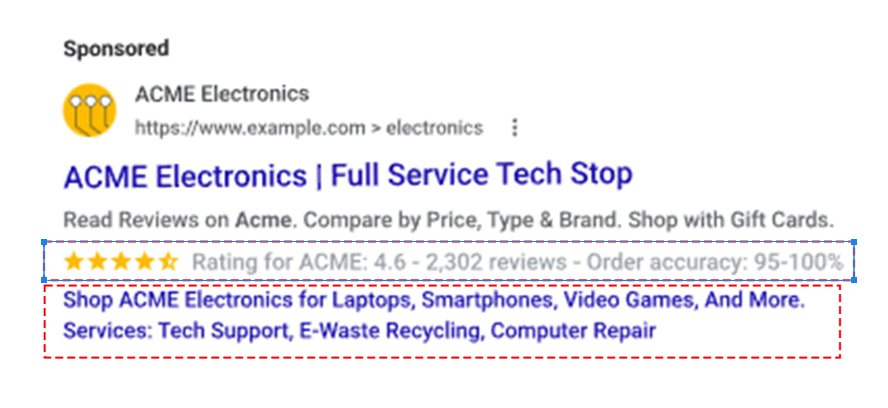Click top-right blue handle of rating box

coord(855,242)
